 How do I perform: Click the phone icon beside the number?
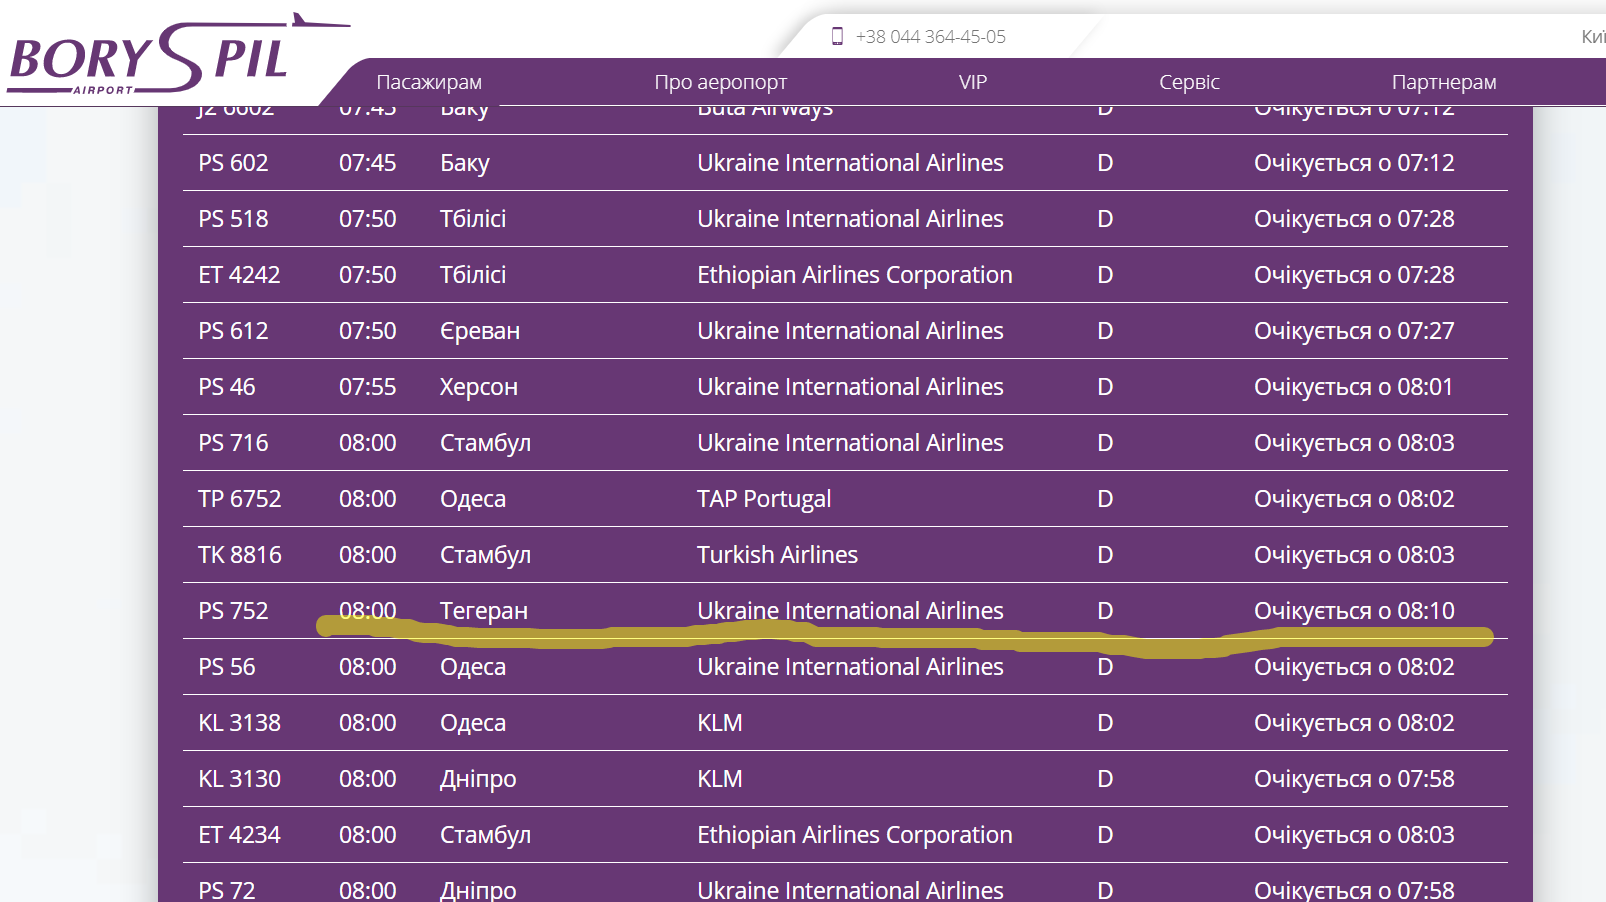pos(837,37)
